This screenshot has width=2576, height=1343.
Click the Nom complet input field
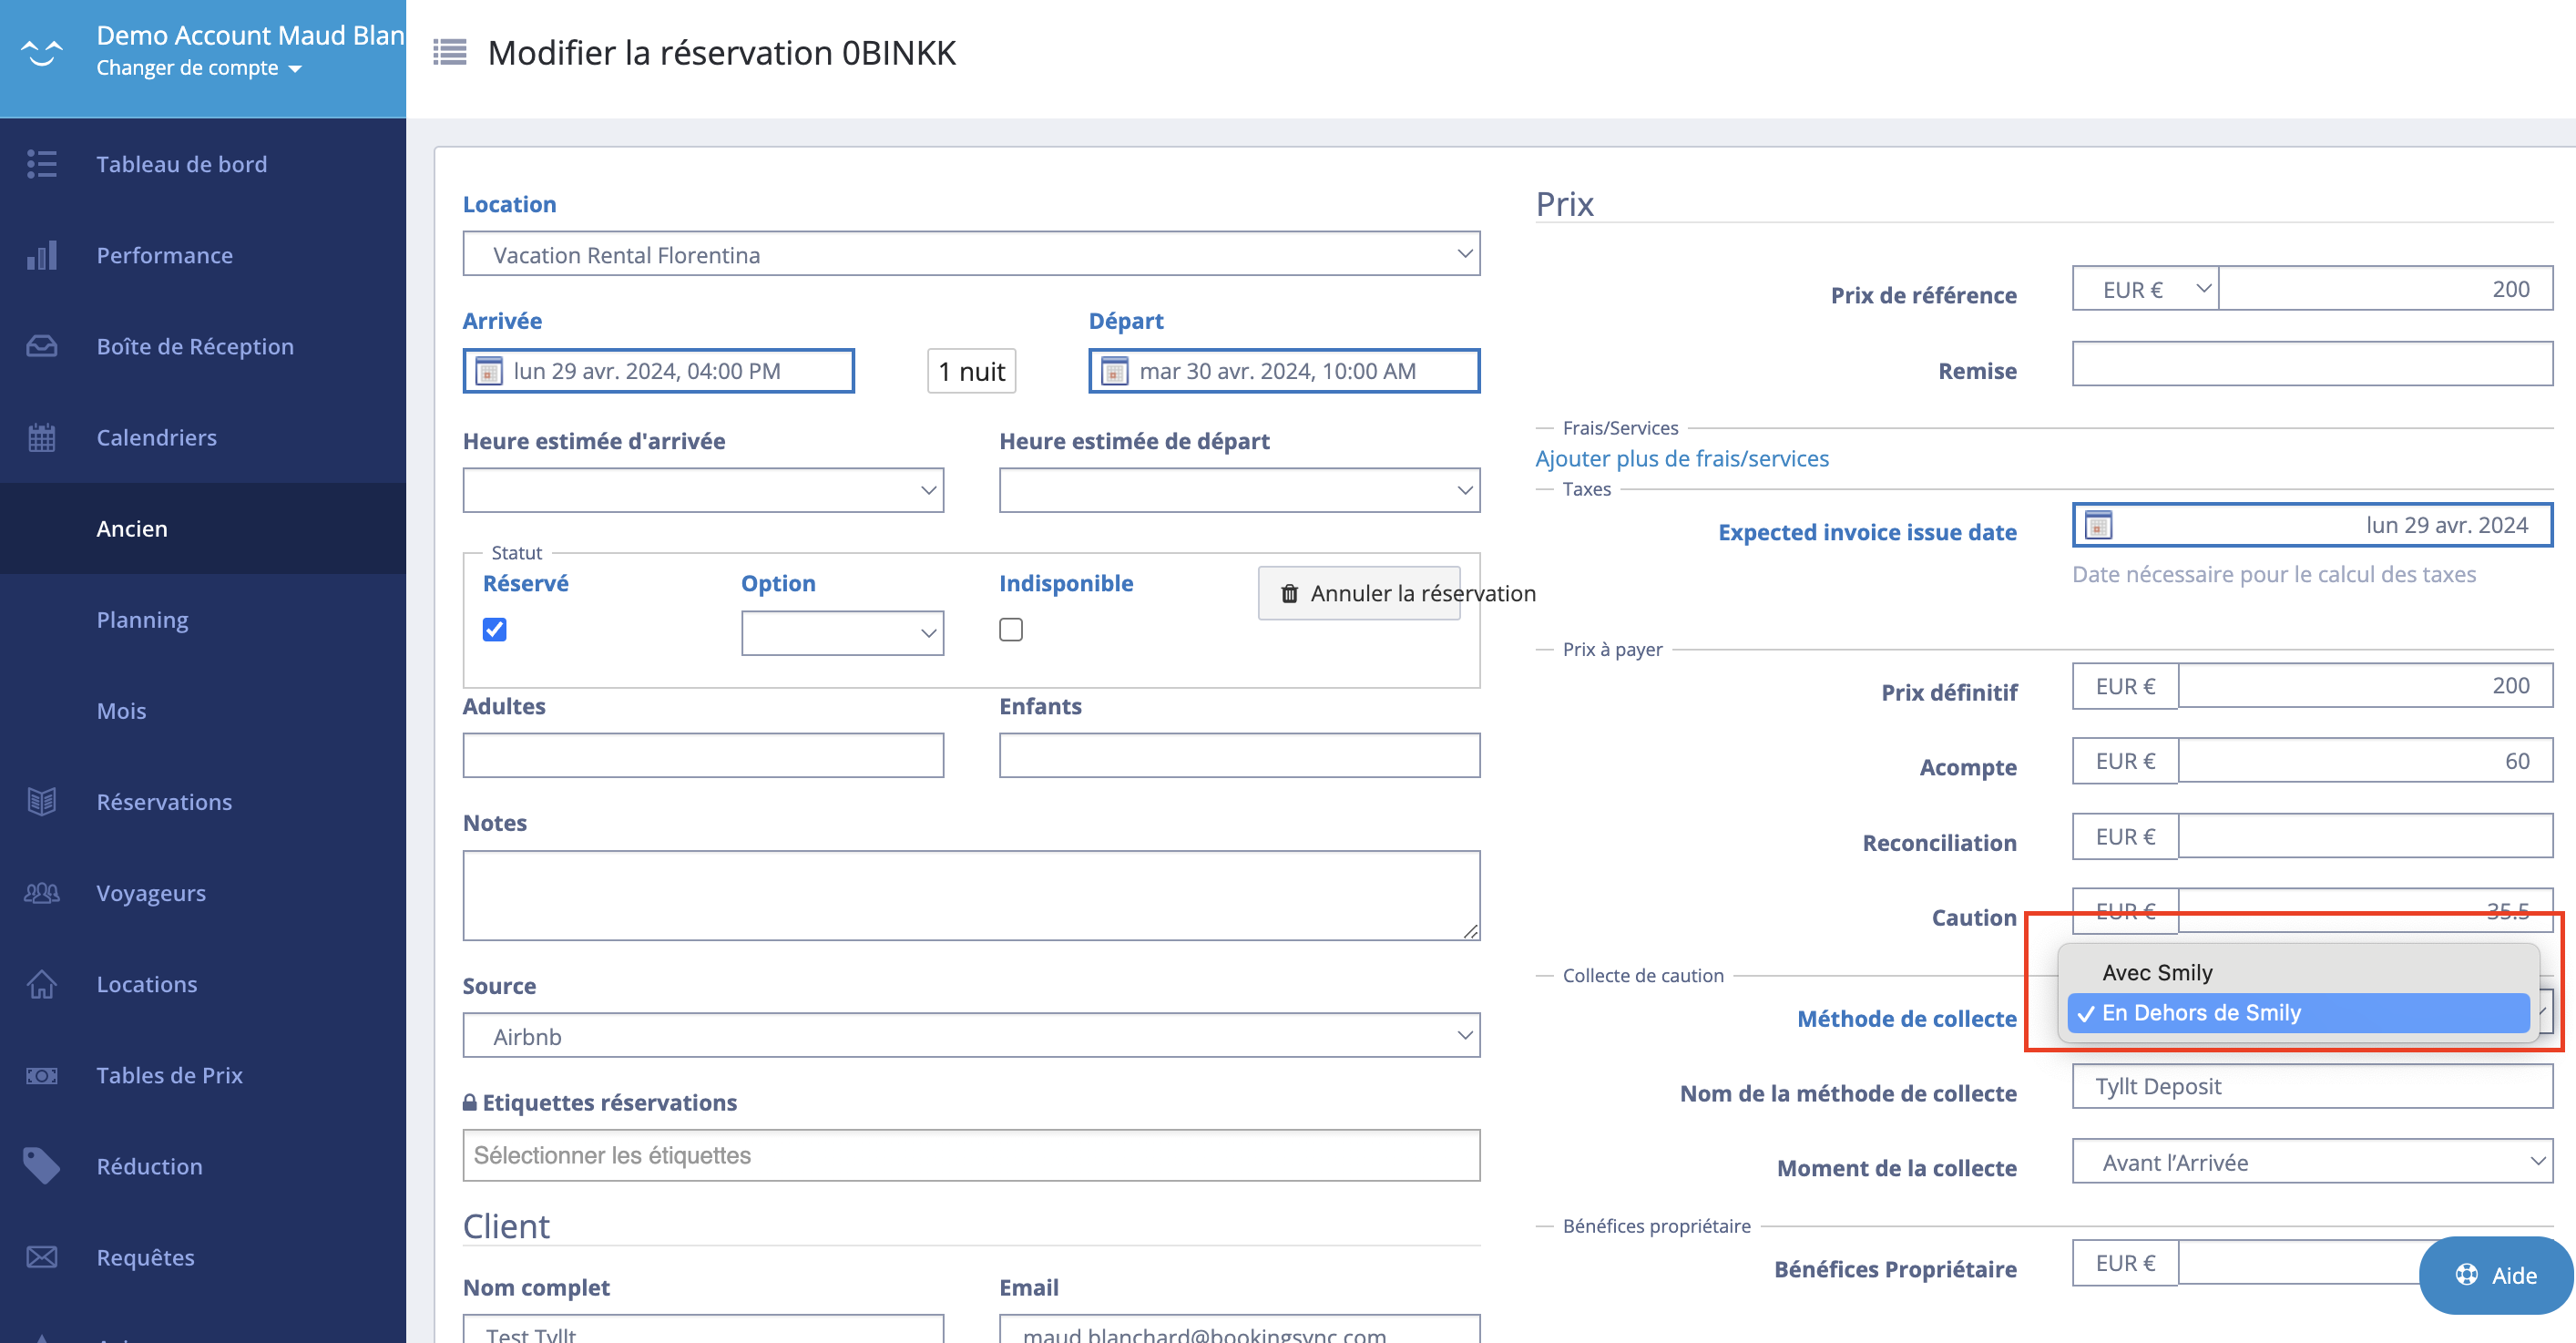click(703, 1330)
